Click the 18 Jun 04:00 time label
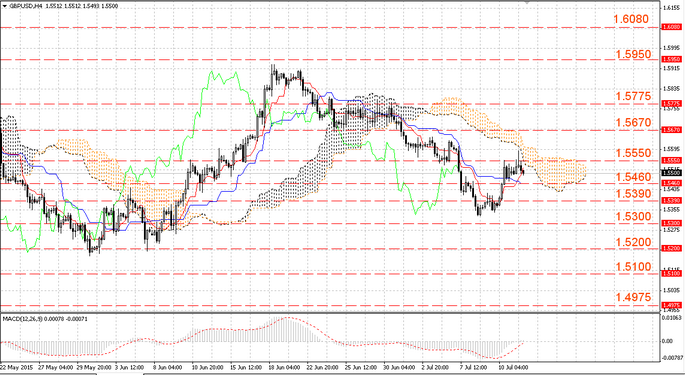This screenshot has width=685, height=375. pyautogui.click(x=284, y=368)
